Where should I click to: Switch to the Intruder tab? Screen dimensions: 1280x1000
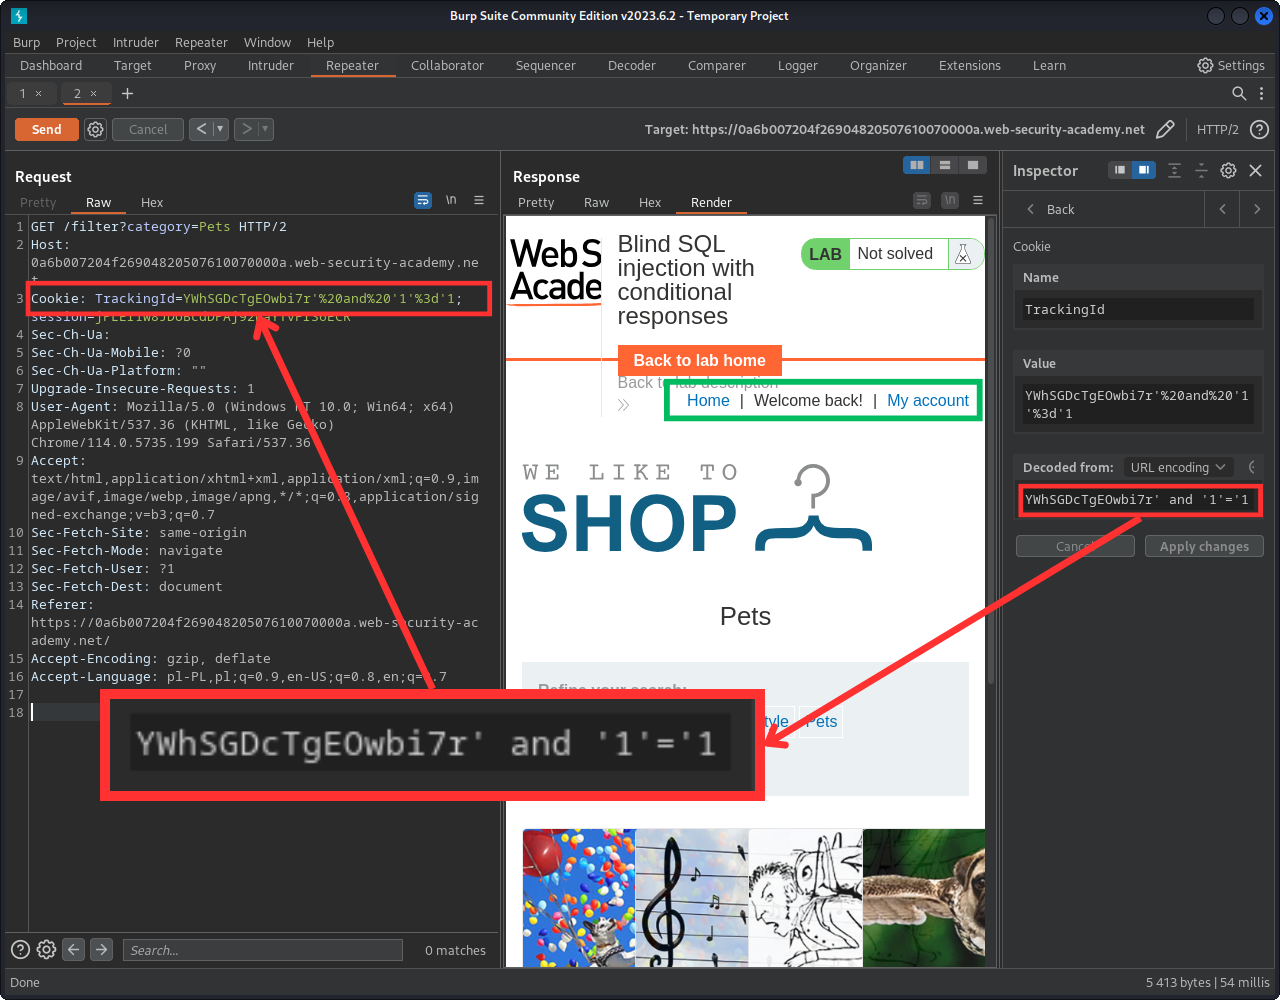coord(271,65)
